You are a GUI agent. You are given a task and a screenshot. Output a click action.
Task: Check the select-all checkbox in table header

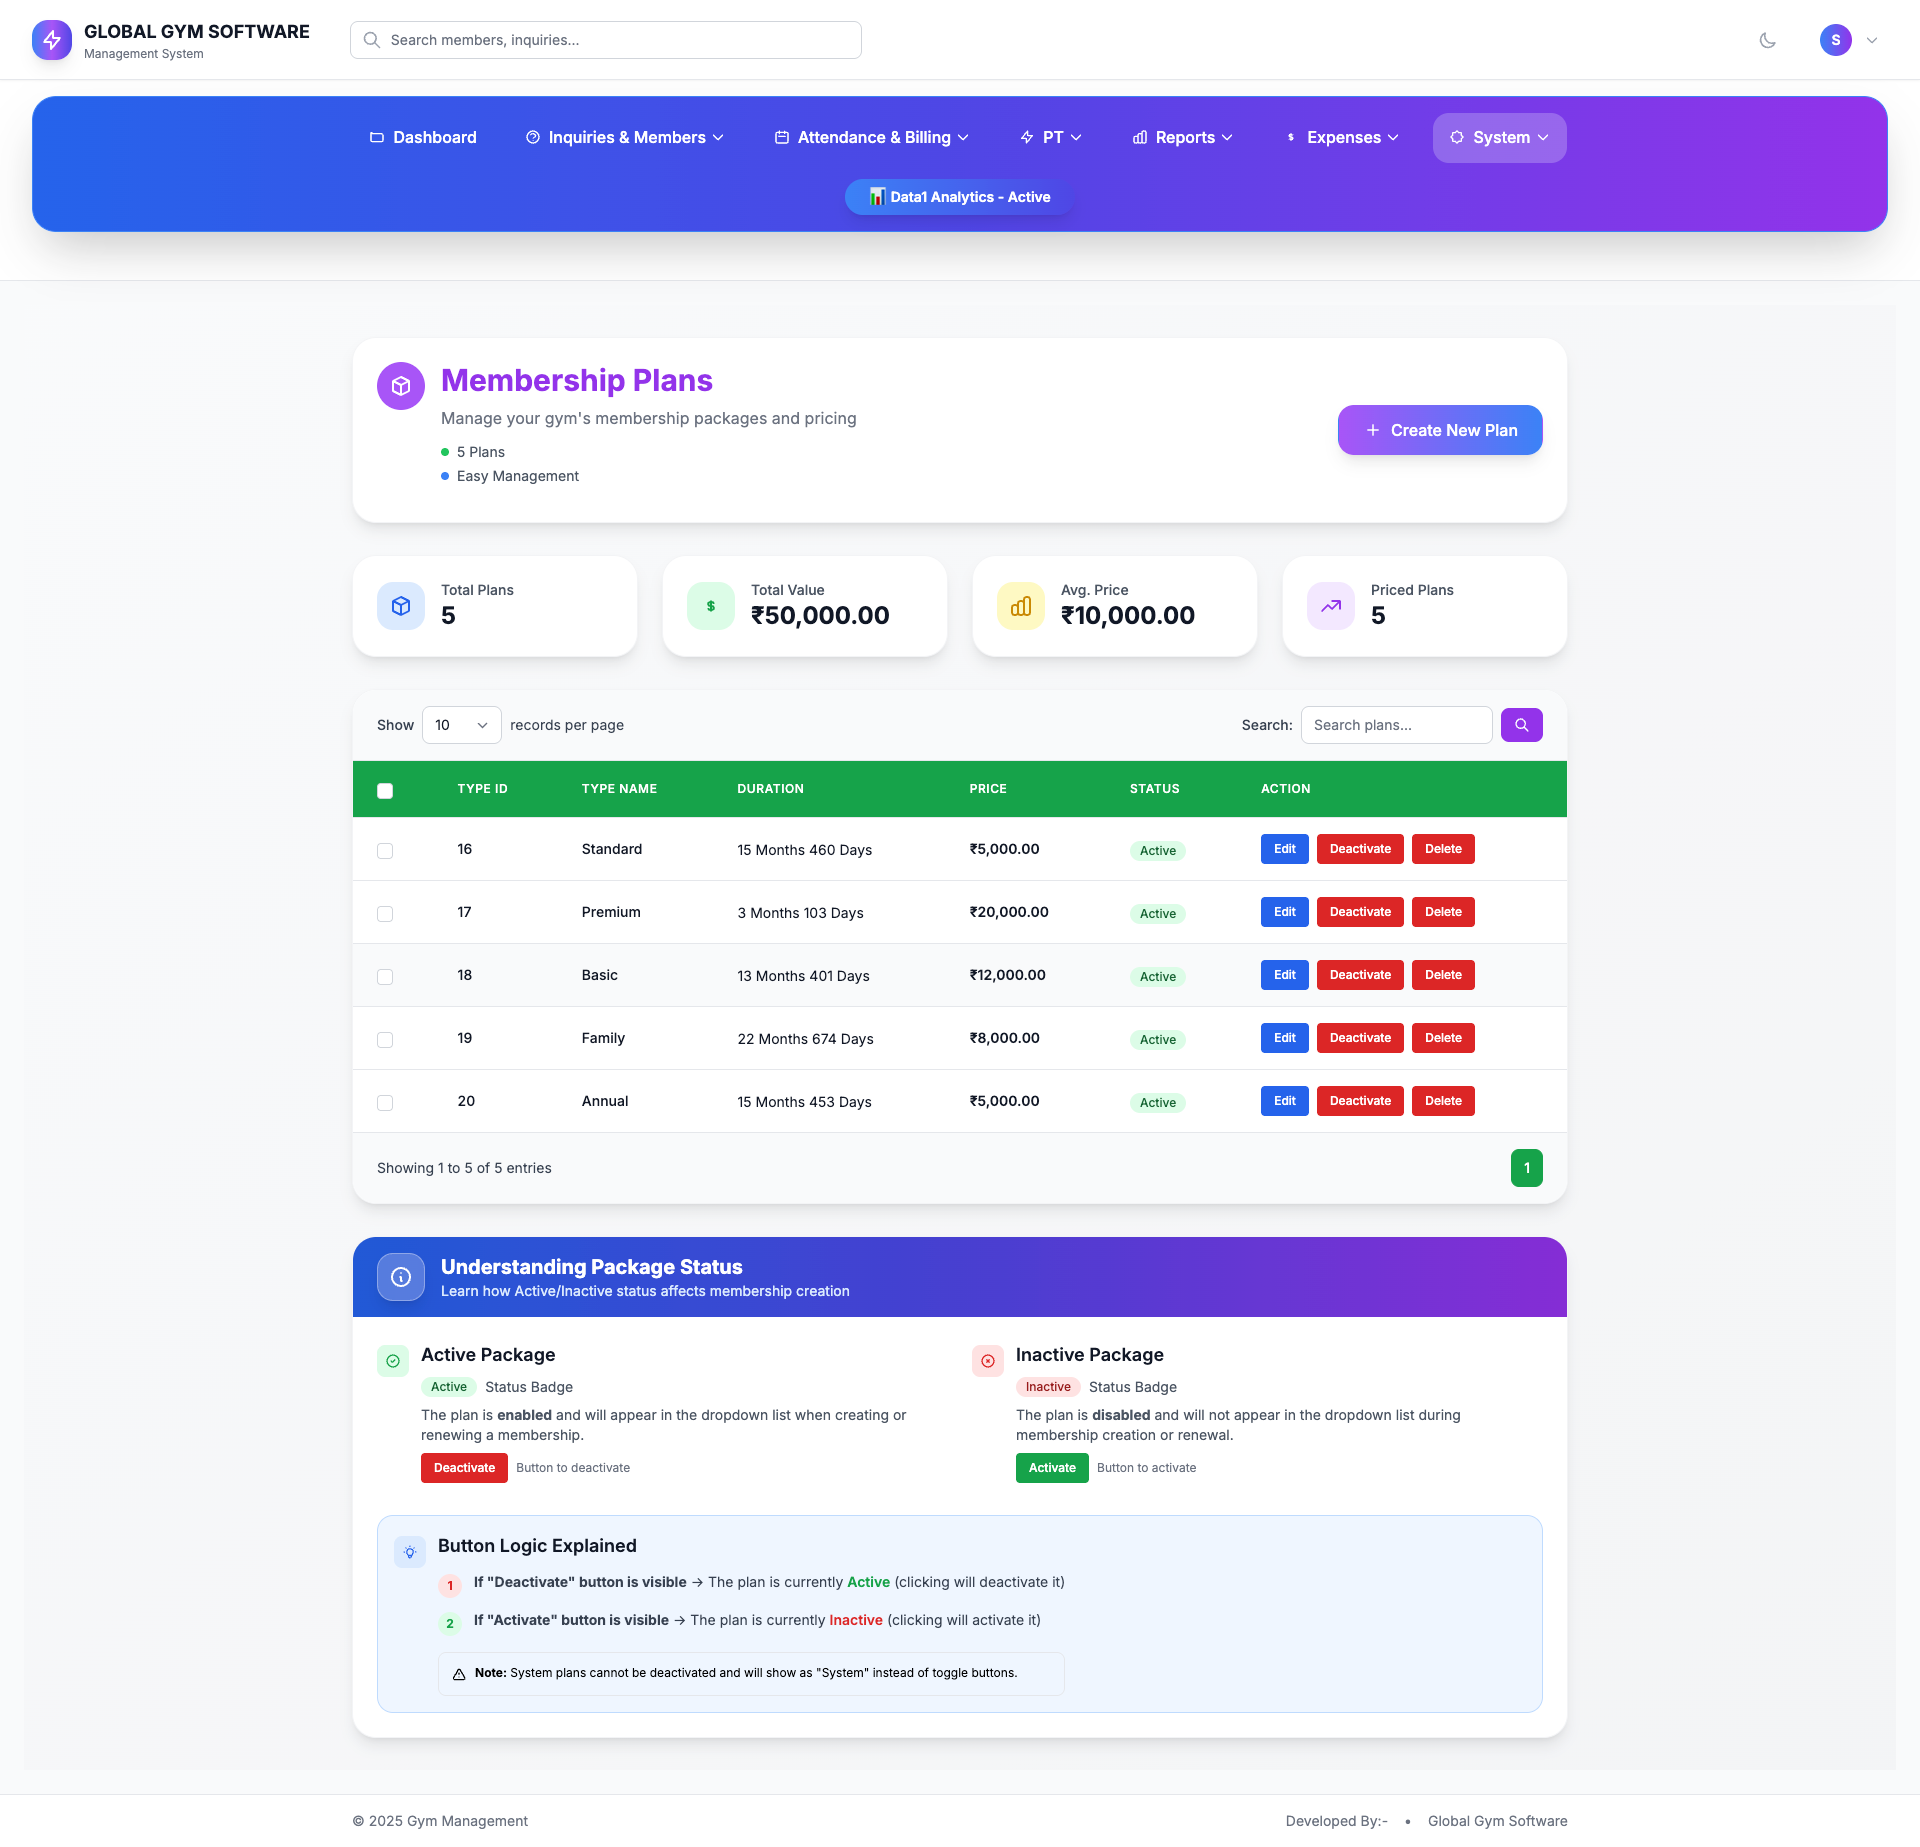[385, 791]
